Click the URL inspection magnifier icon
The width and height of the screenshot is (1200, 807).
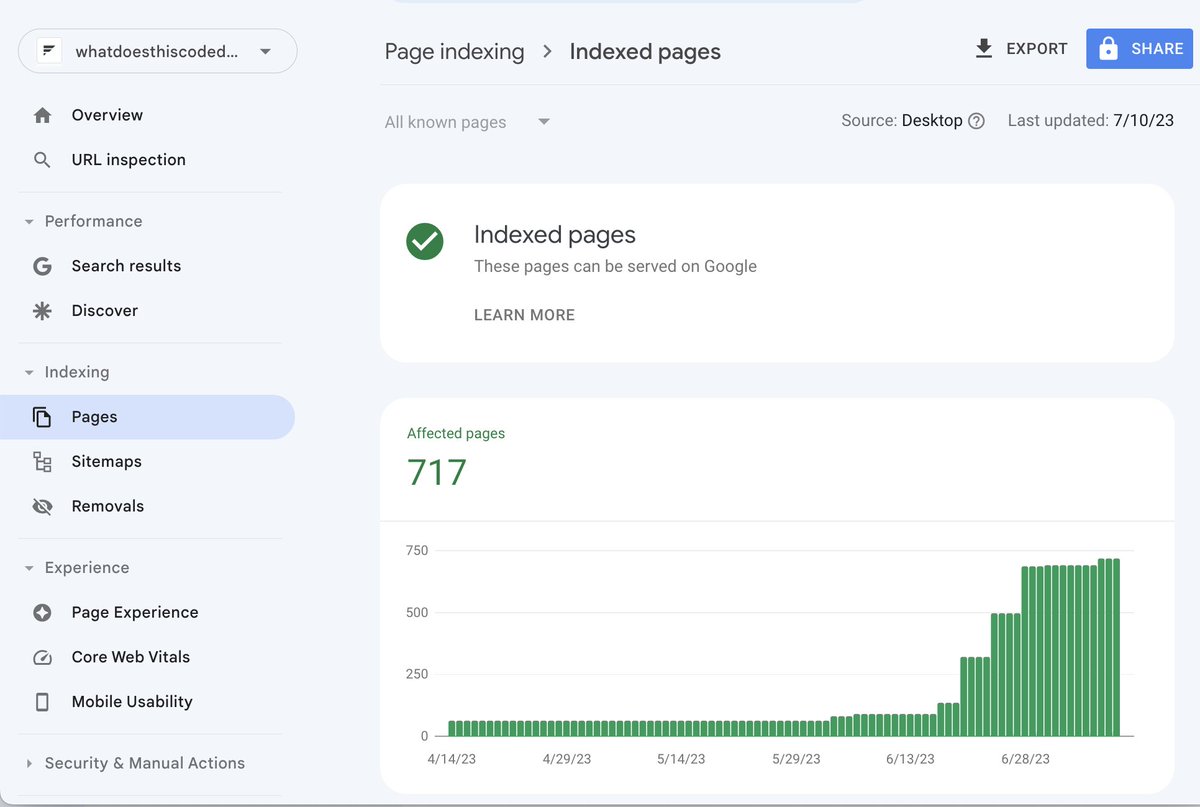point(42,160)
